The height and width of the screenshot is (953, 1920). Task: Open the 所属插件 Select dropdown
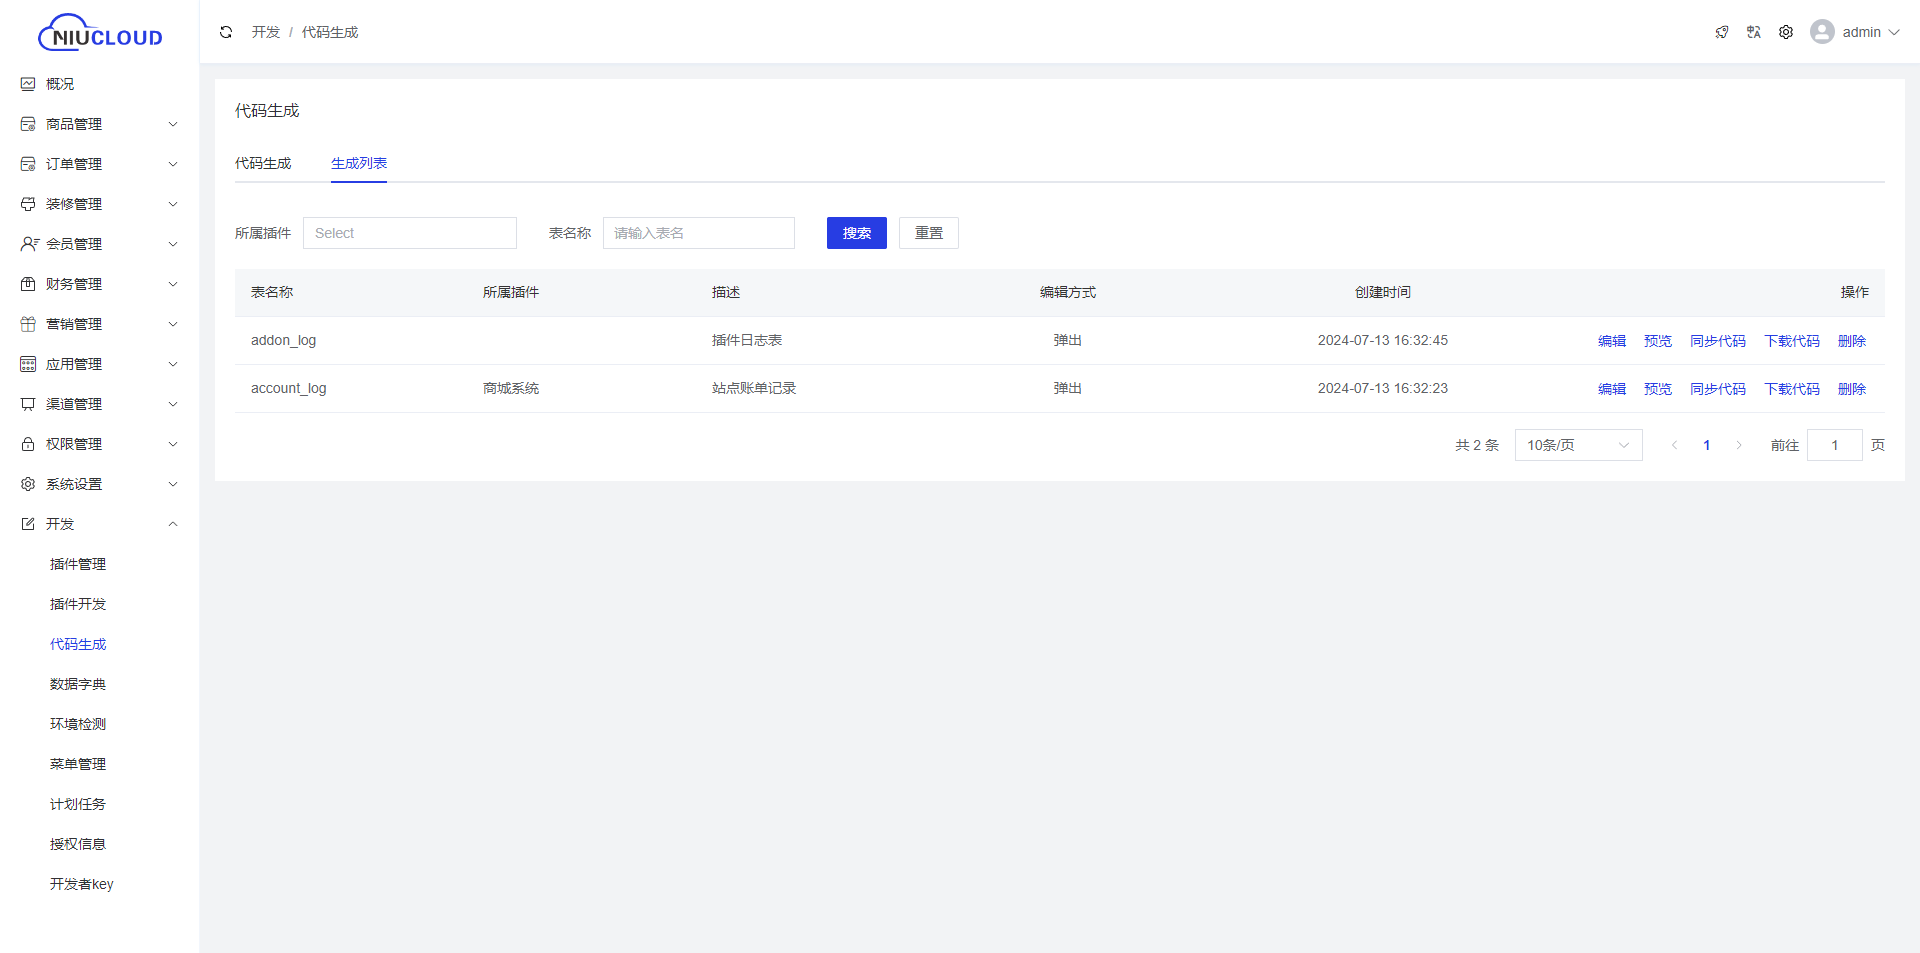coord(409,233)
